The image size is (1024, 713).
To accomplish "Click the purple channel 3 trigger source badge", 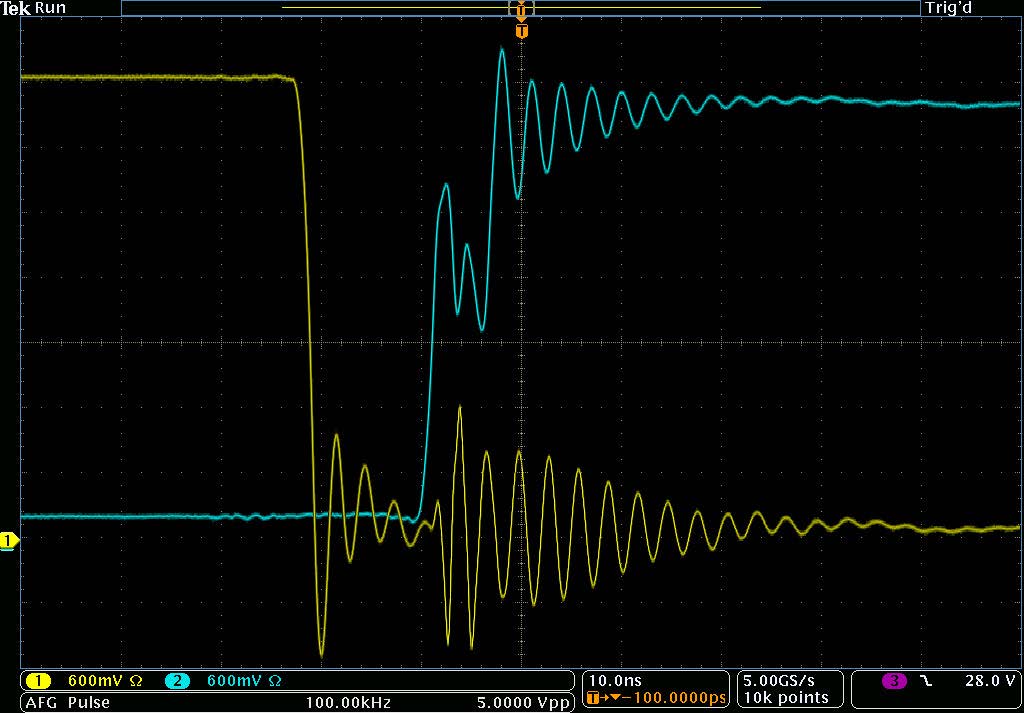I will click(894, 681).
